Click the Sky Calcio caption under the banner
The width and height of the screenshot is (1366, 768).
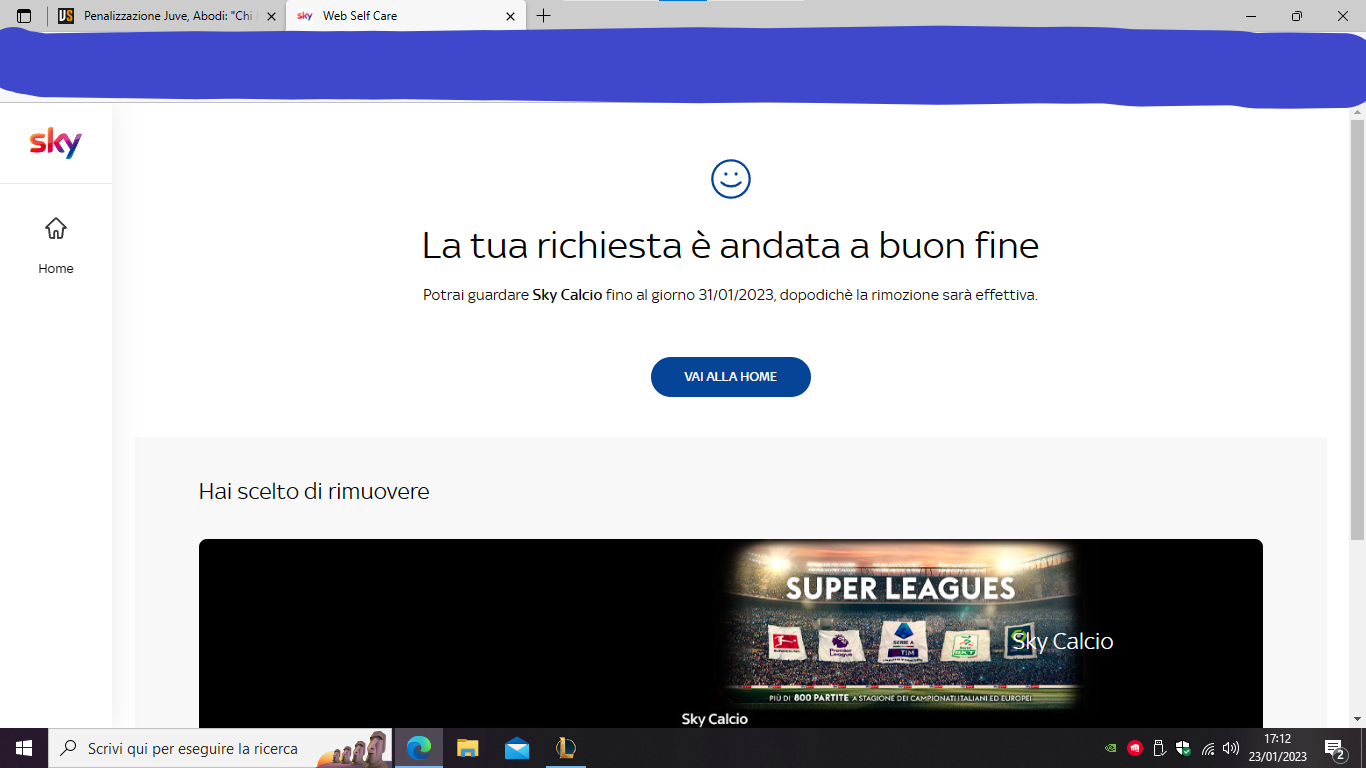tap(714, 719)
